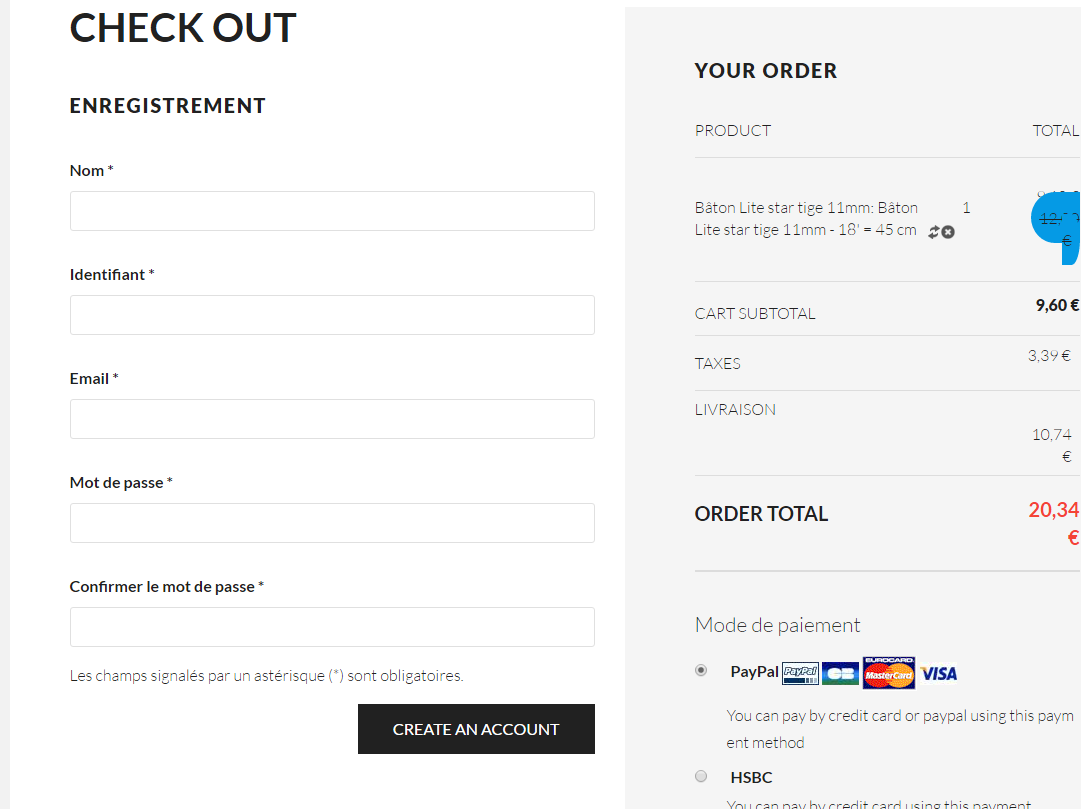Click the VISA card logo
This screenshot has width=1081, height=809.
click(939, 673)
